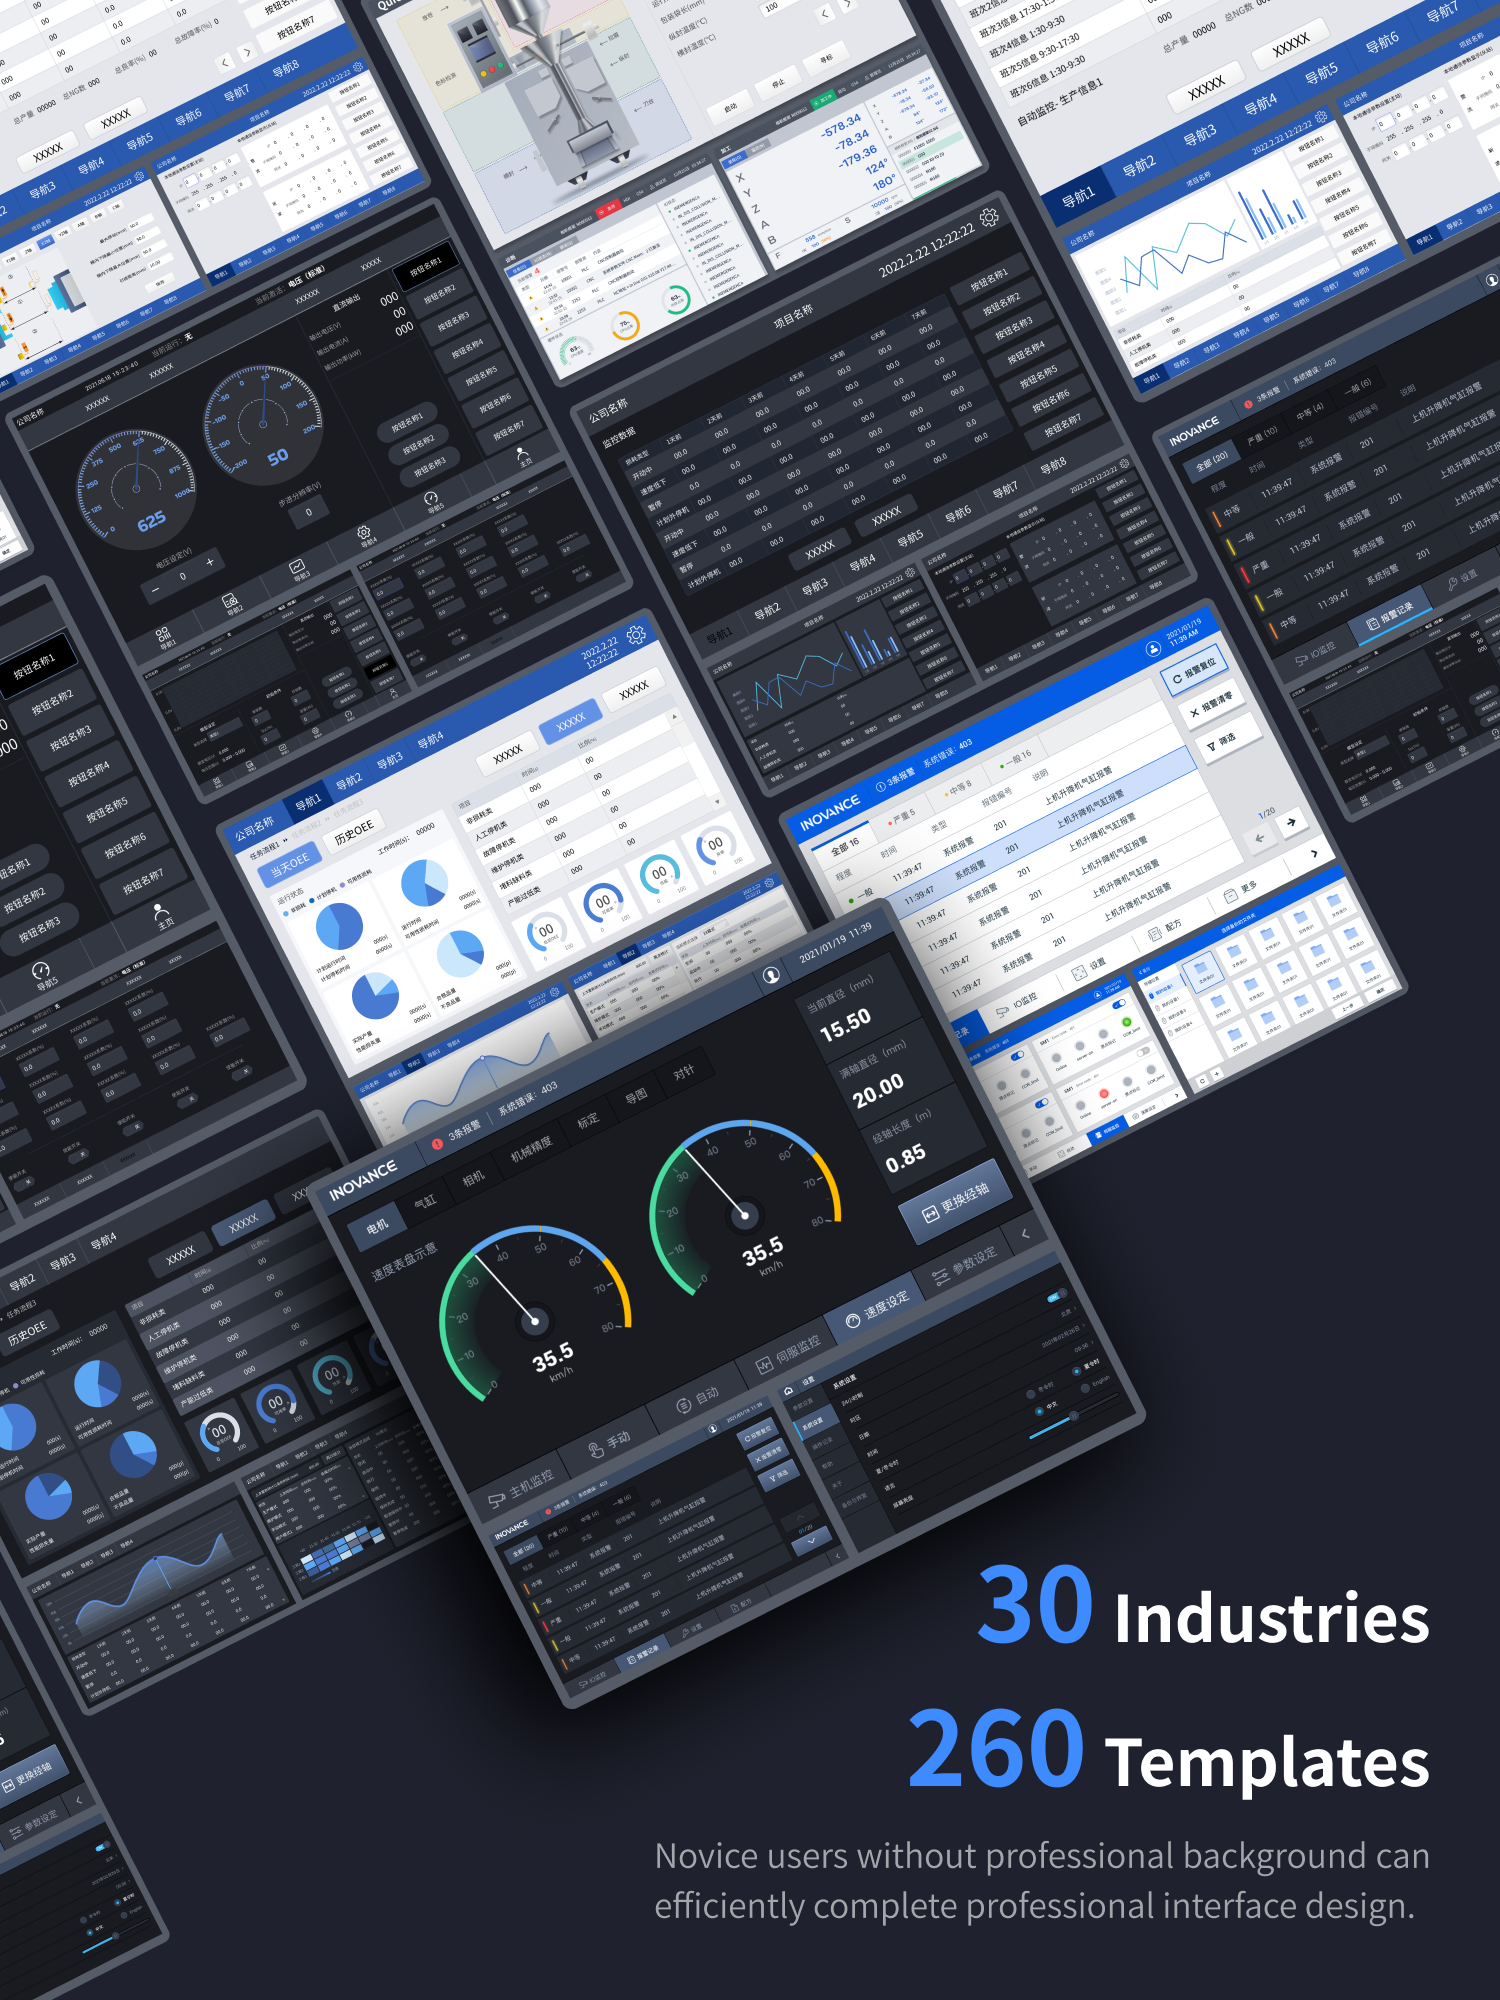Open user avatar in white INOVANCE alarm panel
This screenshot has height=2000, width=1500.
[x=1153, y=648]
